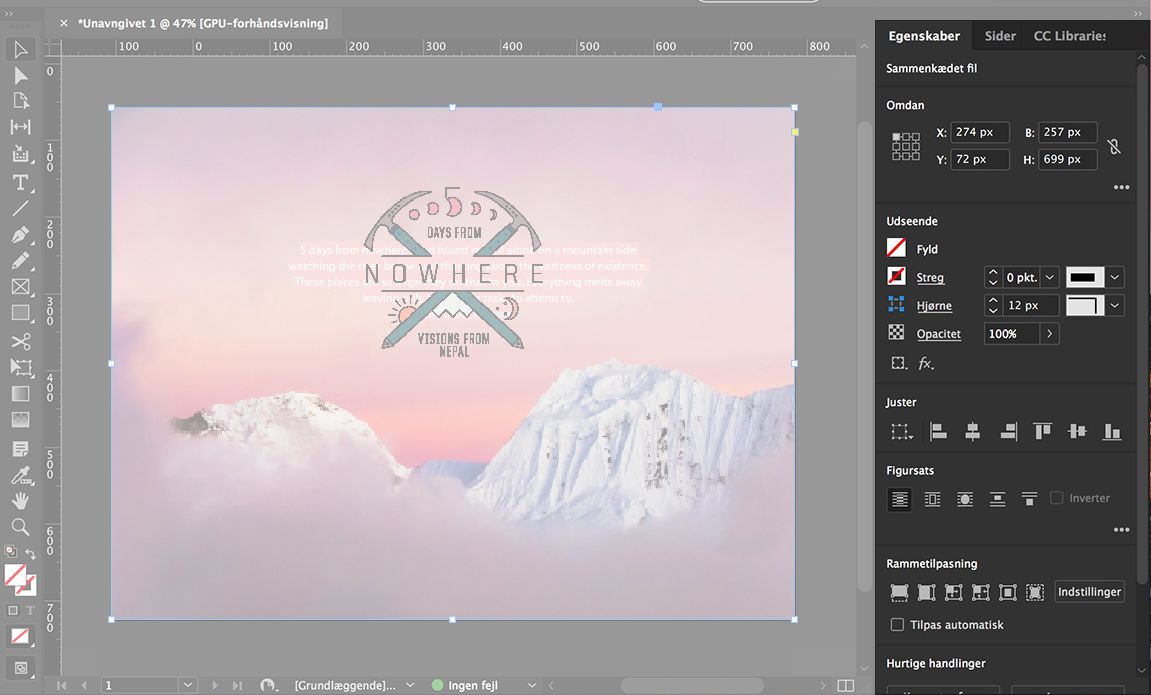Select jump to next column wrap option
The height and width of the screenshot is (695, 1151).
click(x=1029, y=500)
